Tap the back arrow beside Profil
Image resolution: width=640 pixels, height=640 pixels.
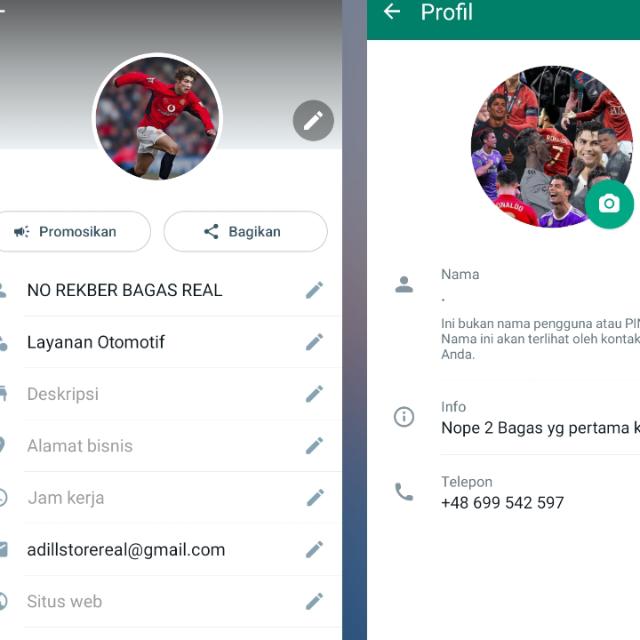point(392,12)
